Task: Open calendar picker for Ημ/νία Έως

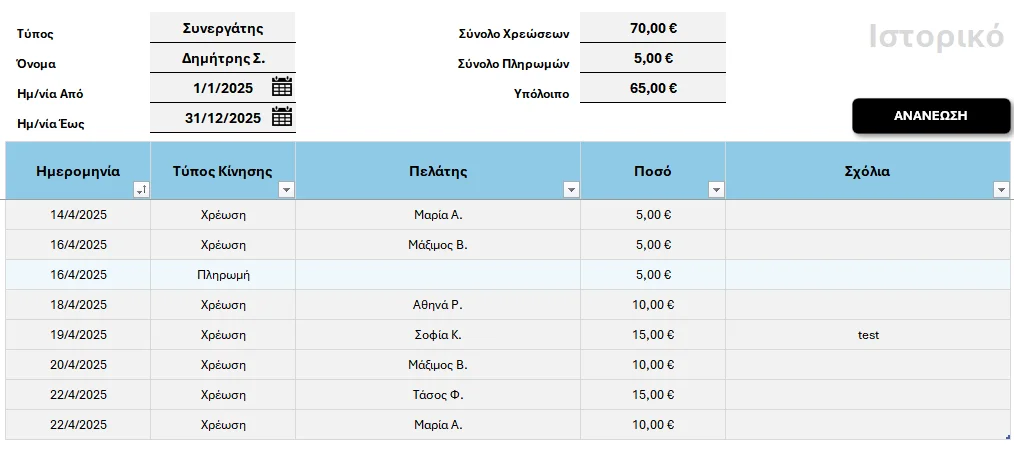Action: pyautogui.click(x=282, y=116)
